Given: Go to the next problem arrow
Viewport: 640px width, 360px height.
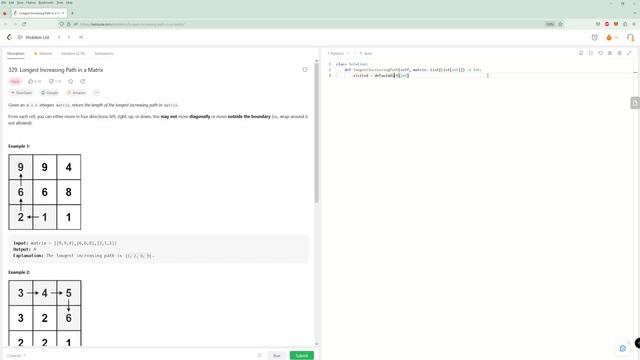Looking at the screenshot, I should (x=69, y=37).
